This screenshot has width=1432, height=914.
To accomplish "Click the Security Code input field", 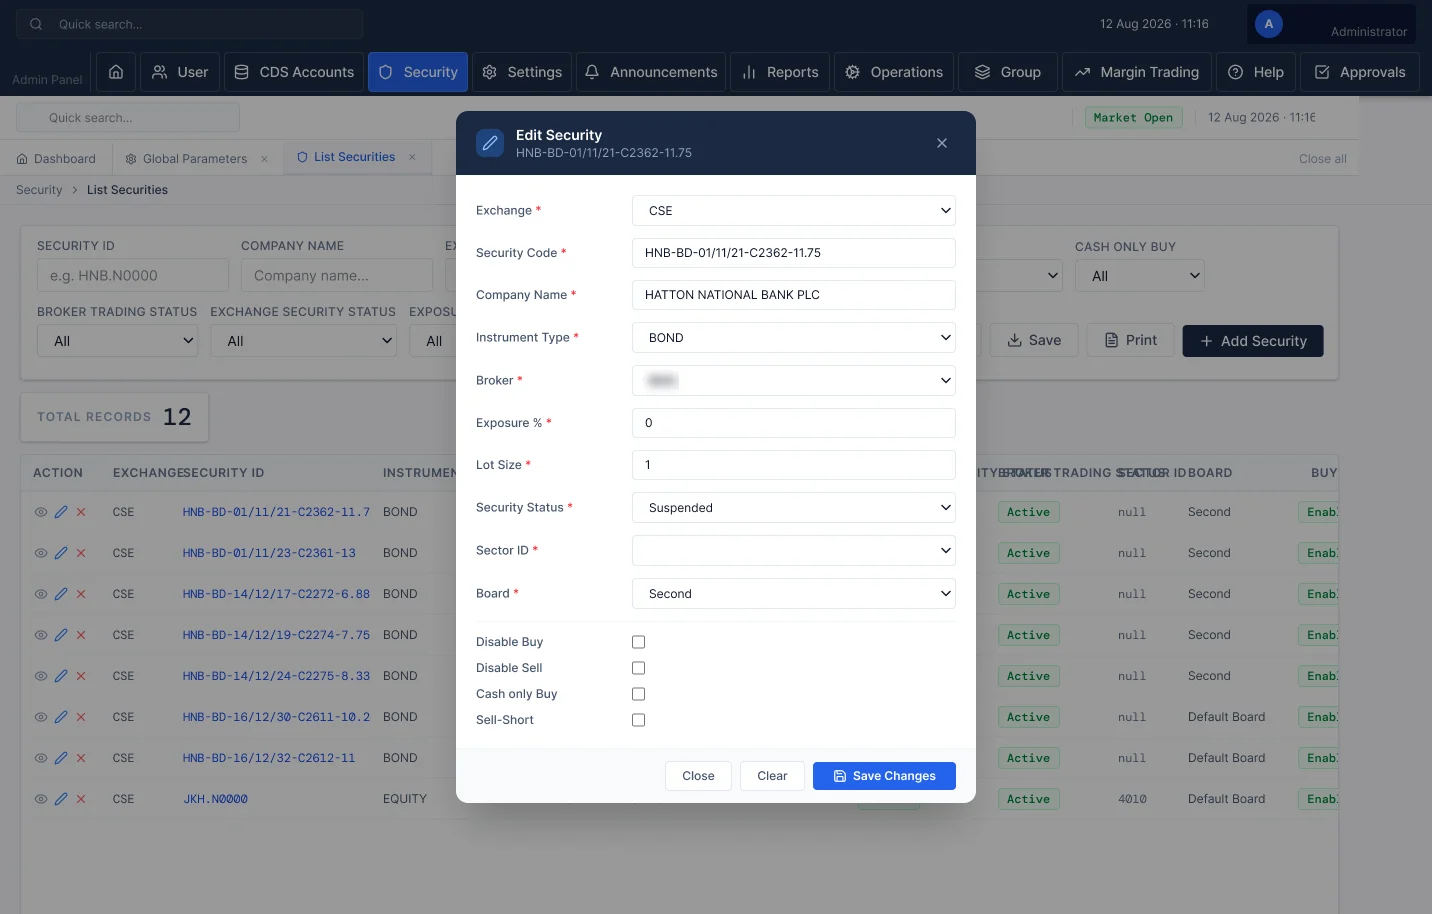I will pyautogui.click(x=794, y=253).
